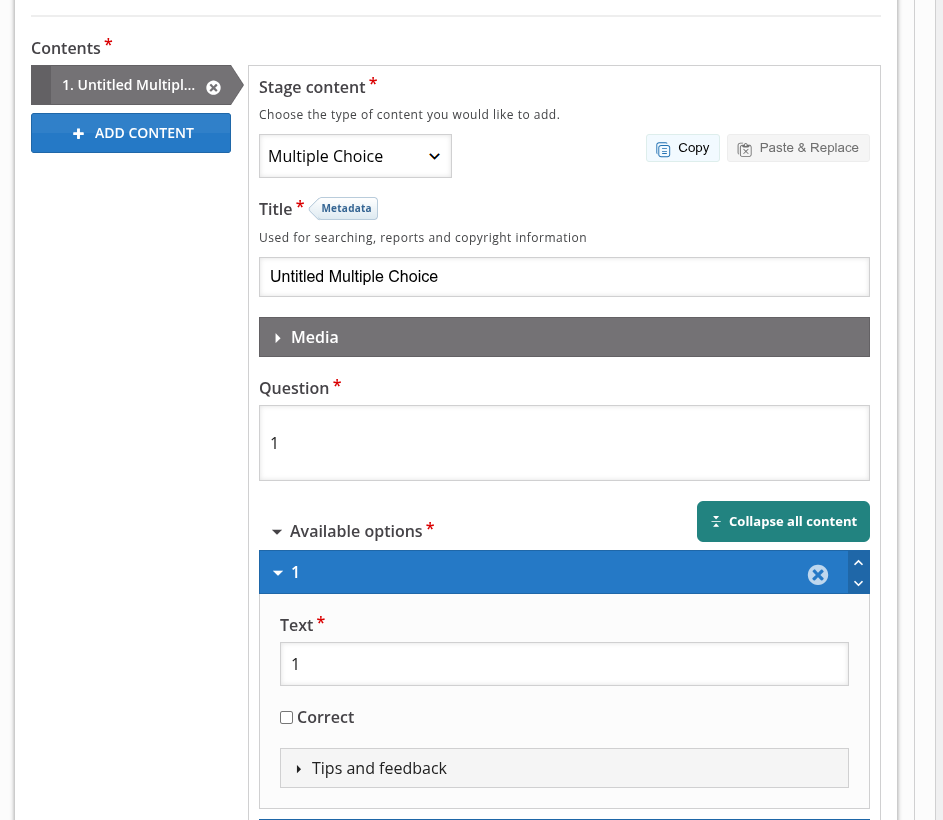Image resolution: width=943 pixels, height=820 pixels.
Task: Edit the option Text input field
Action: (564, 664)
